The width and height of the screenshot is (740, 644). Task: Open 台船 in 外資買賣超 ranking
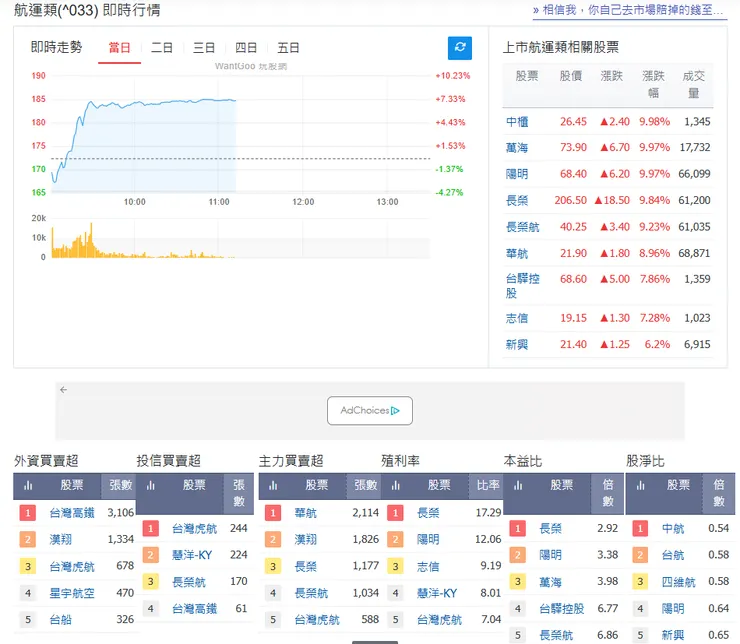61,619
